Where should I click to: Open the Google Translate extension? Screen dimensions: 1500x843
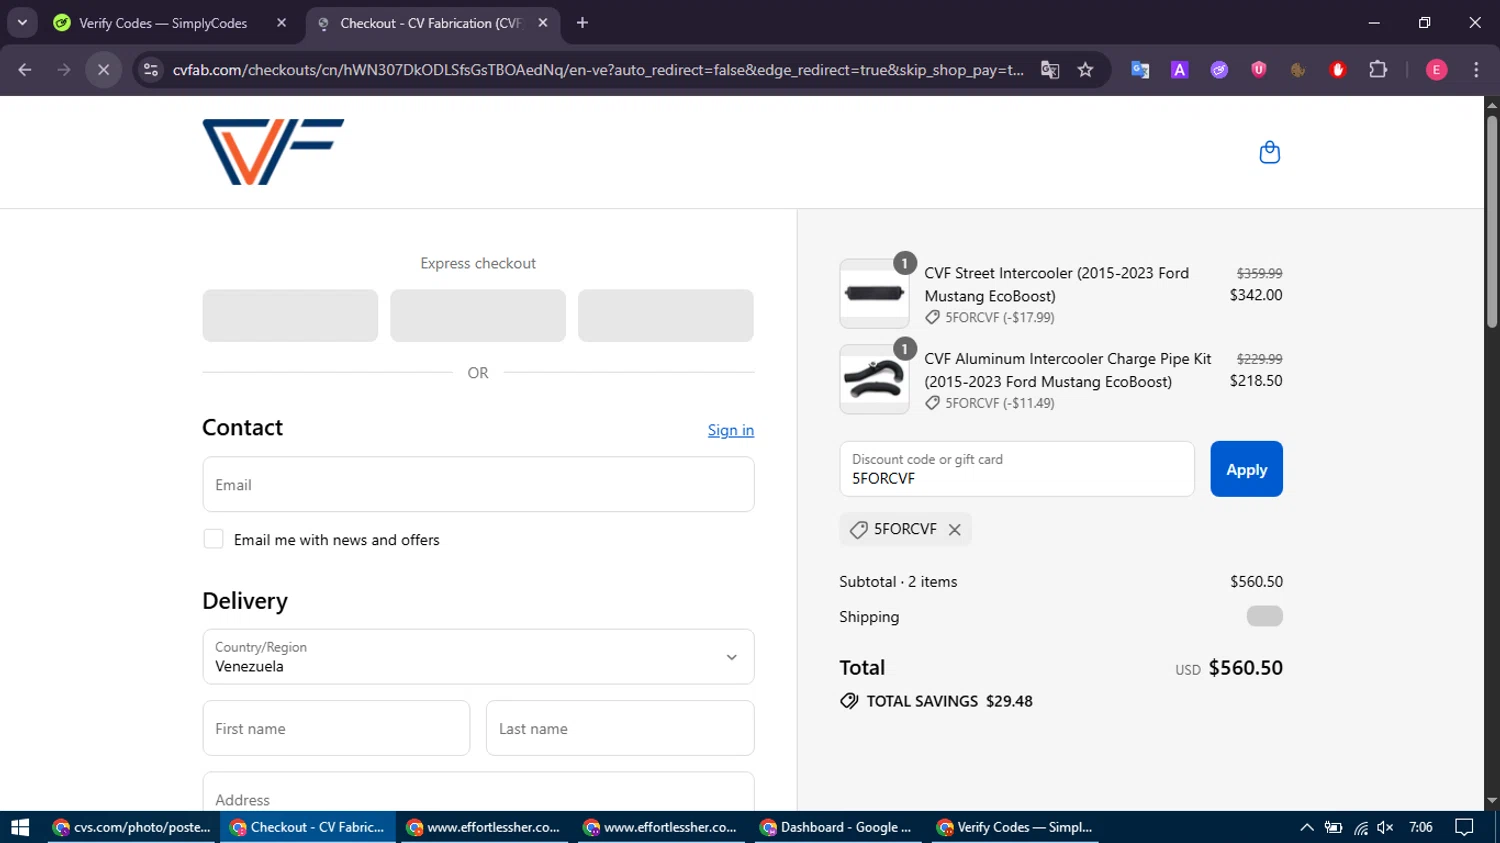pos(1140,70)
